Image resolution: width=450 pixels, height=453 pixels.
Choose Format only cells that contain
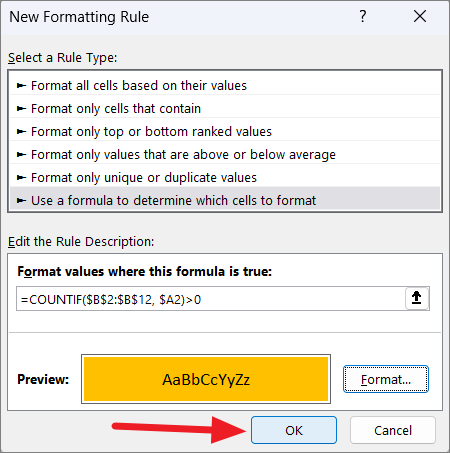[225, 109]
